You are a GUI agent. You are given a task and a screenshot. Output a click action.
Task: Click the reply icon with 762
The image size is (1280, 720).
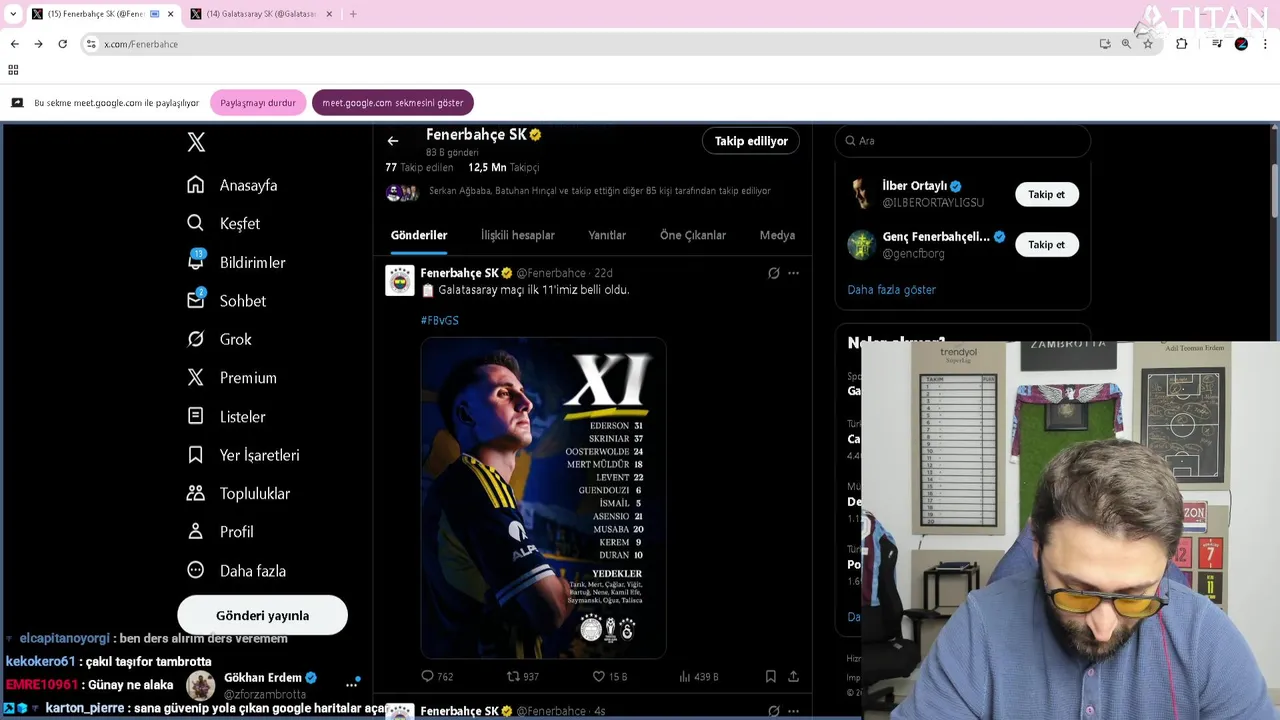click(x=437, y=677)
